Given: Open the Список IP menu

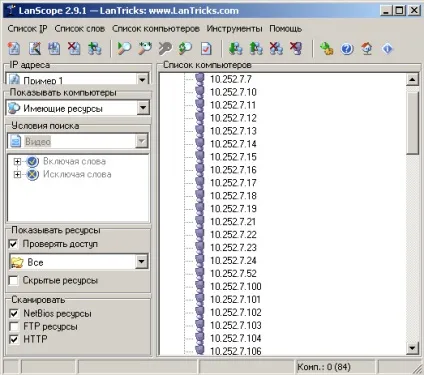Looking at the screenshot, I should pos(28,29).
